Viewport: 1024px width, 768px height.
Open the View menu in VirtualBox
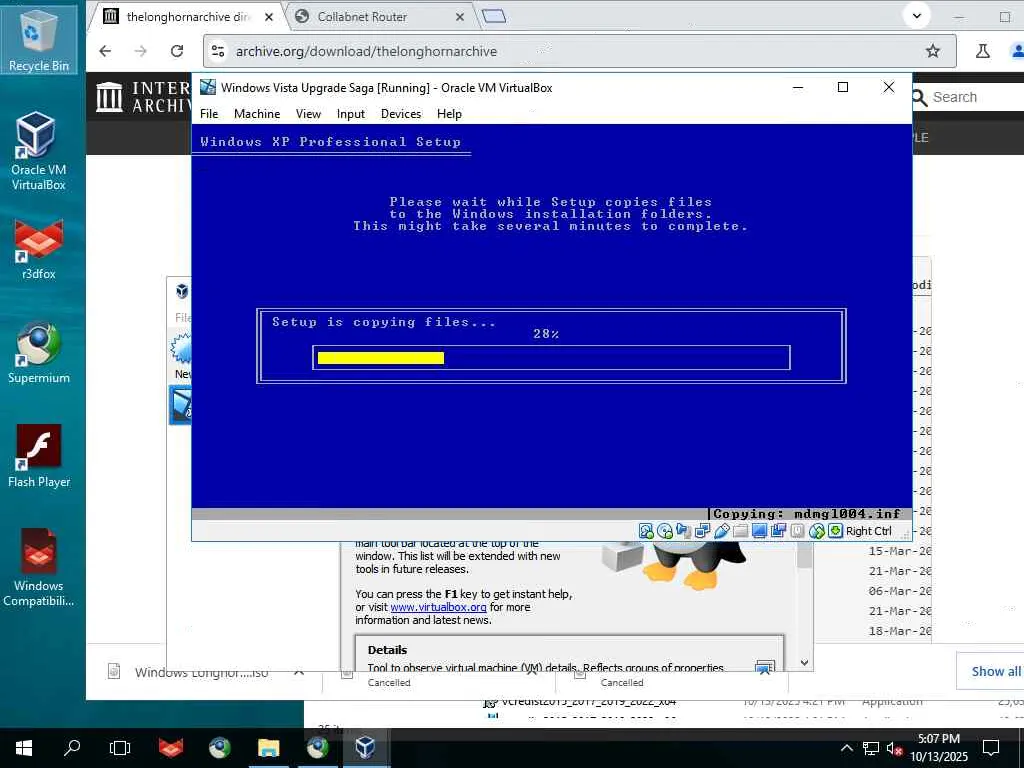pos(308,114)
